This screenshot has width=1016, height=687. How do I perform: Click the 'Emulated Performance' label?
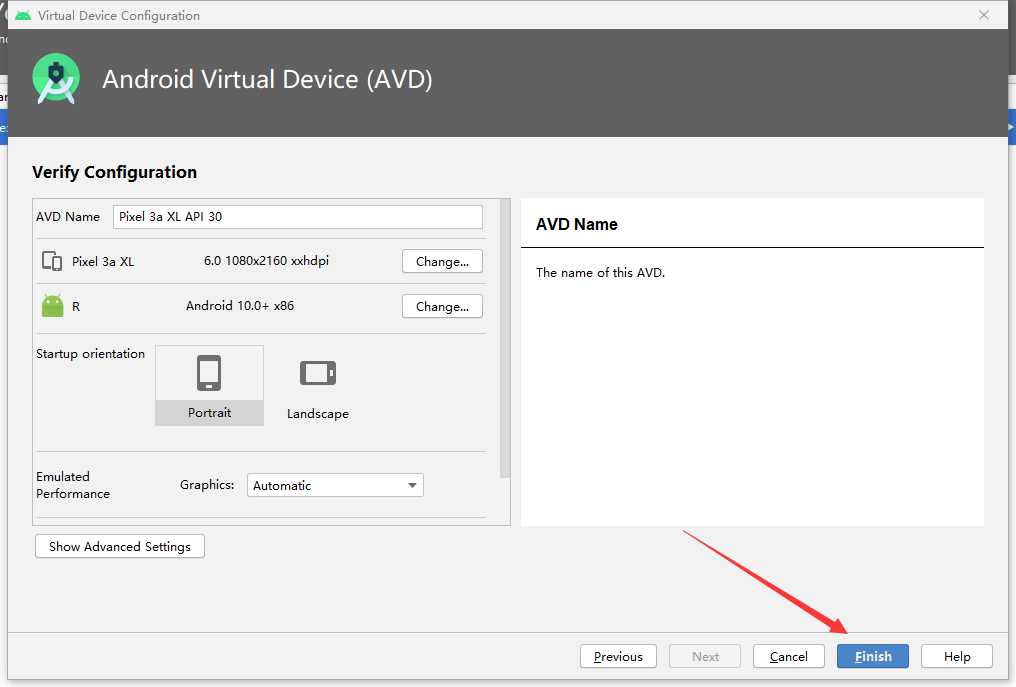point(73,485)
